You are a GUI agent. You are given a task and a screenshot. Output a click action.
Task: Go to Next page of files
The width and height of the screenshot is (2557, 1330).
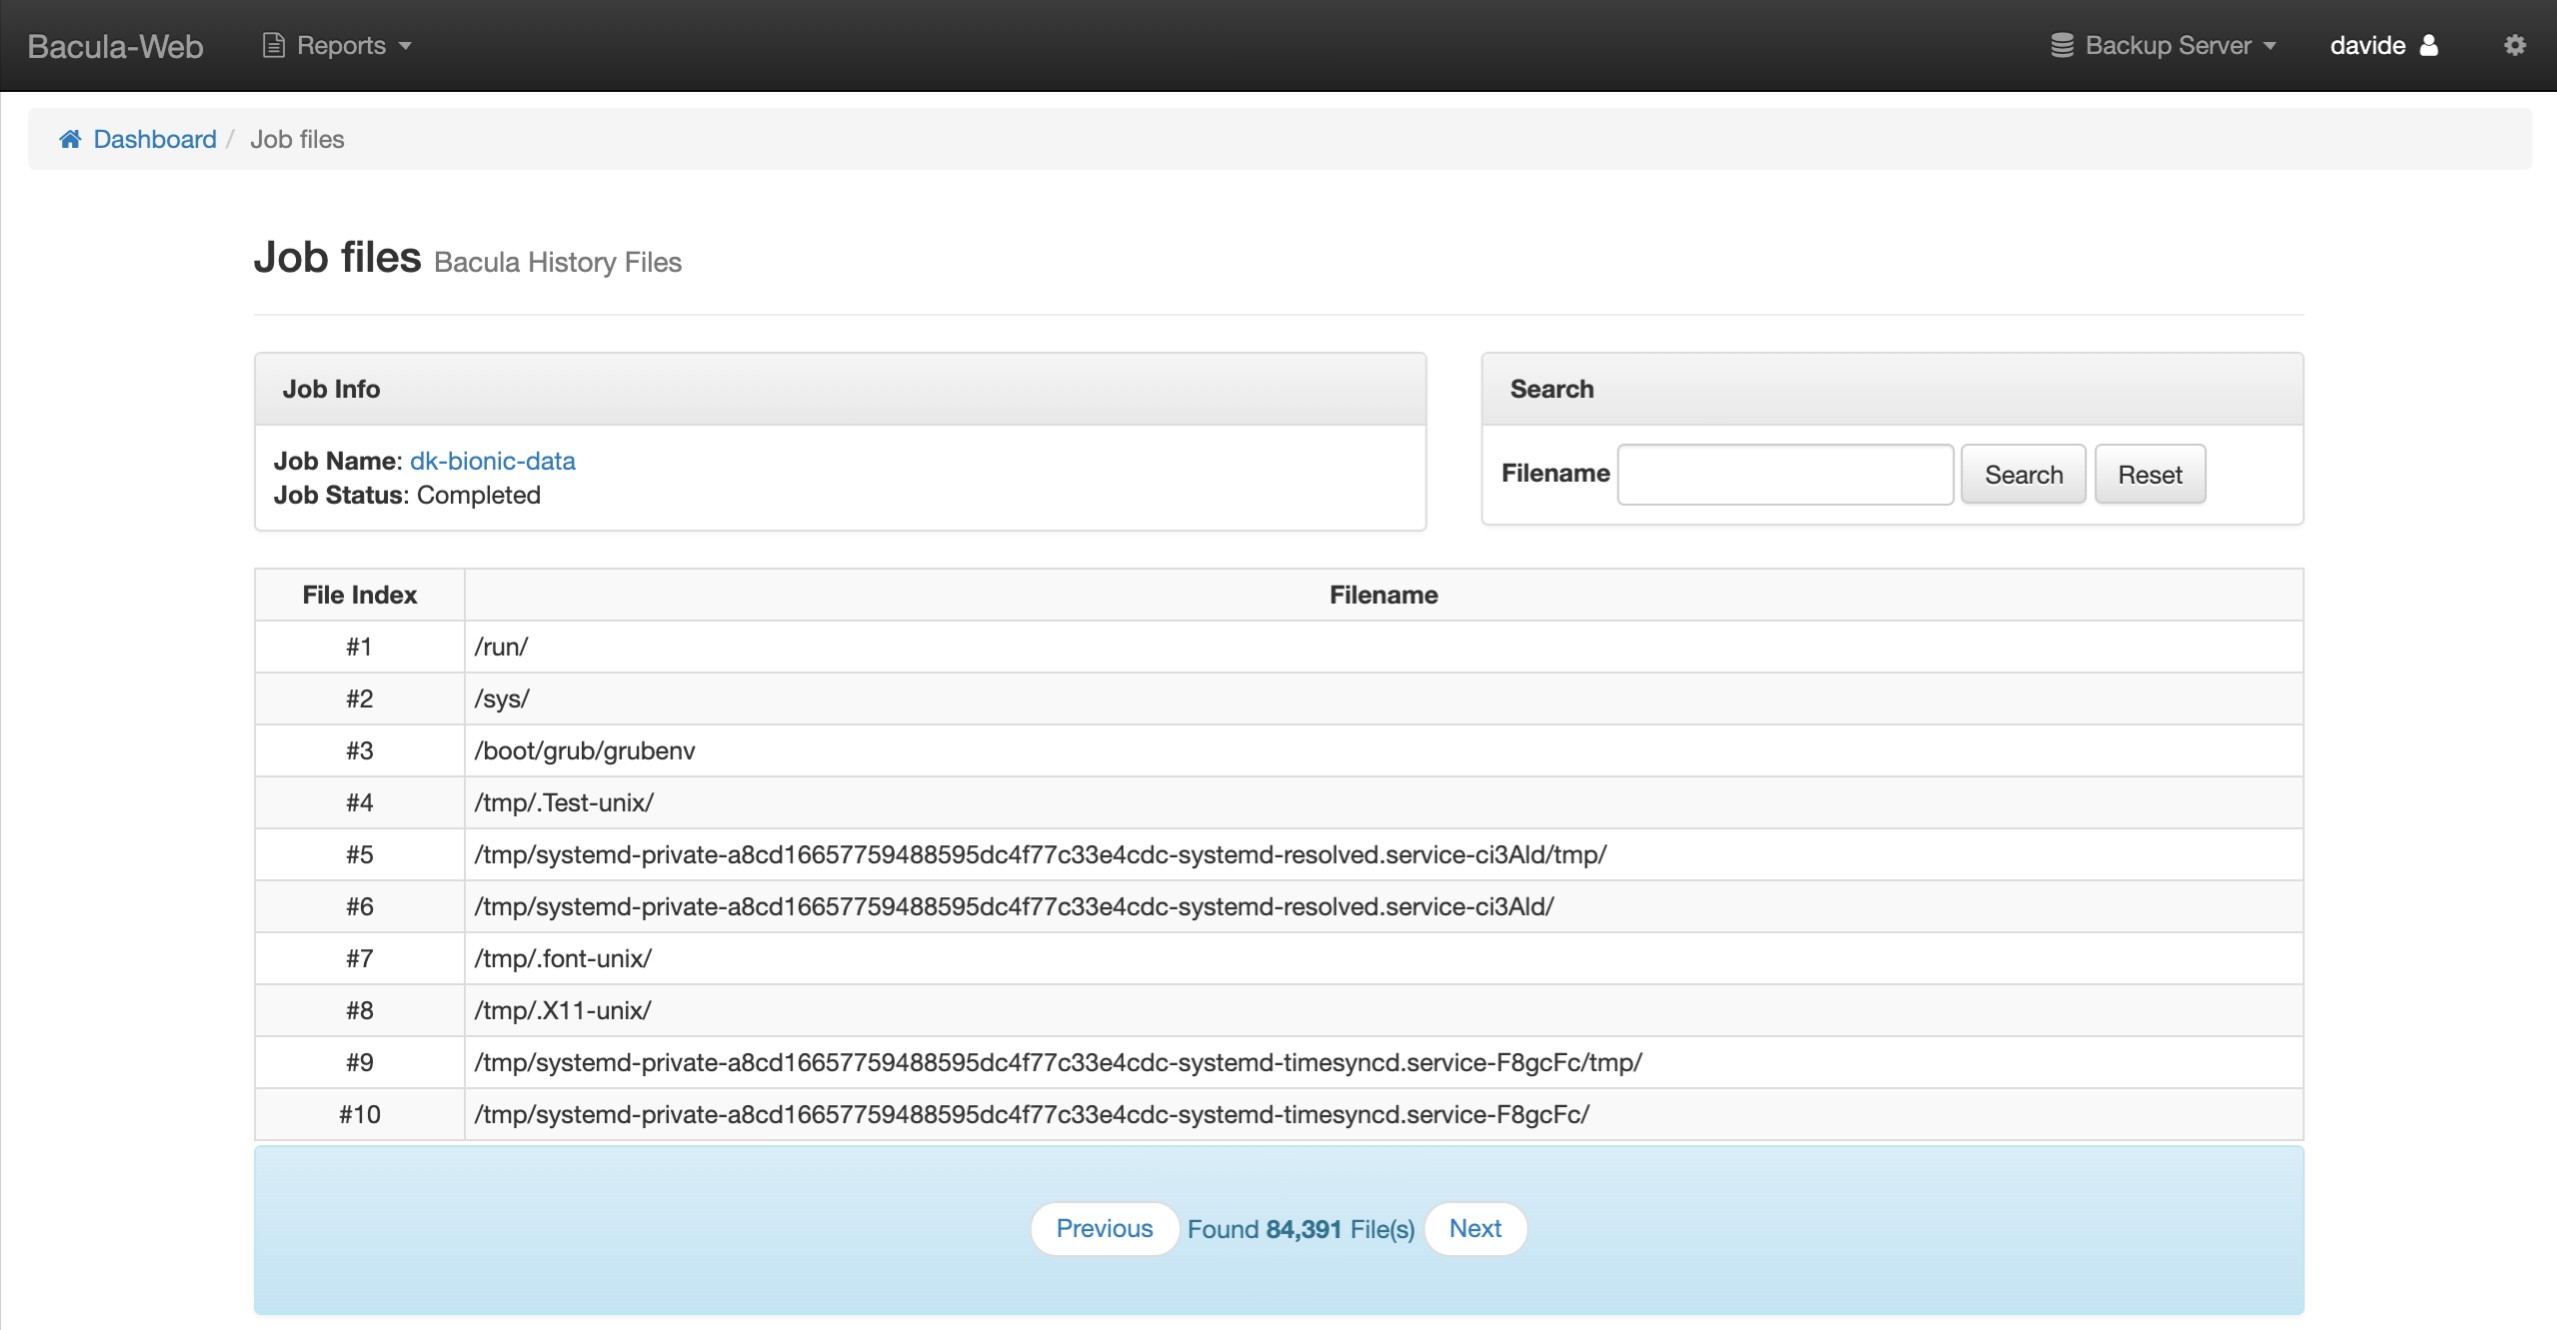pyautogui.click(x=1475, y=1228)
